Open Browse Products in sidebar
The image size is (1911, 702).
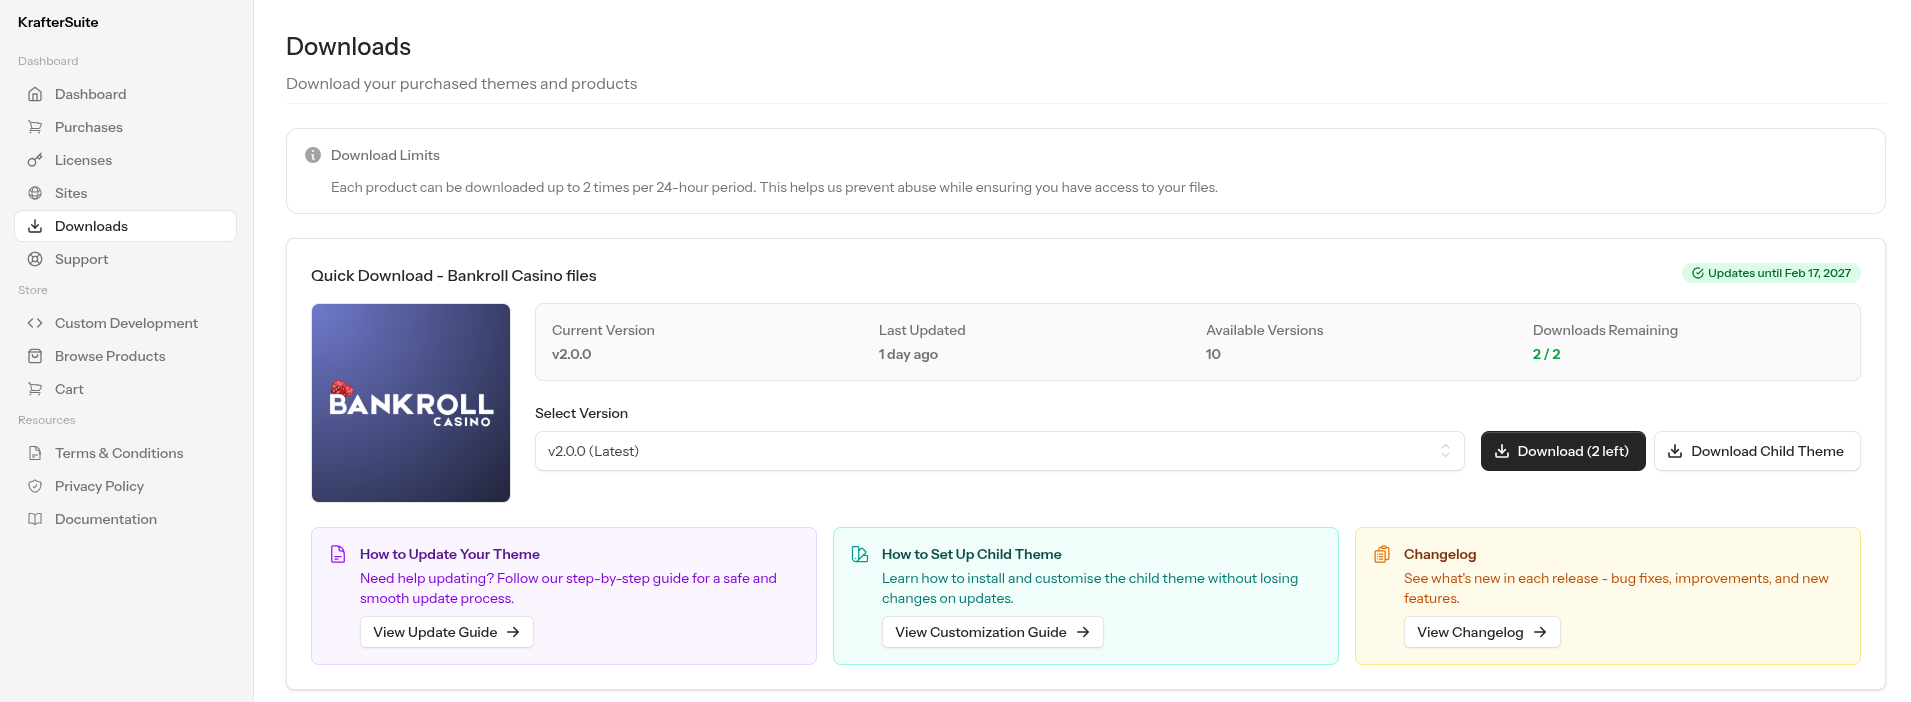pos(110,356)
